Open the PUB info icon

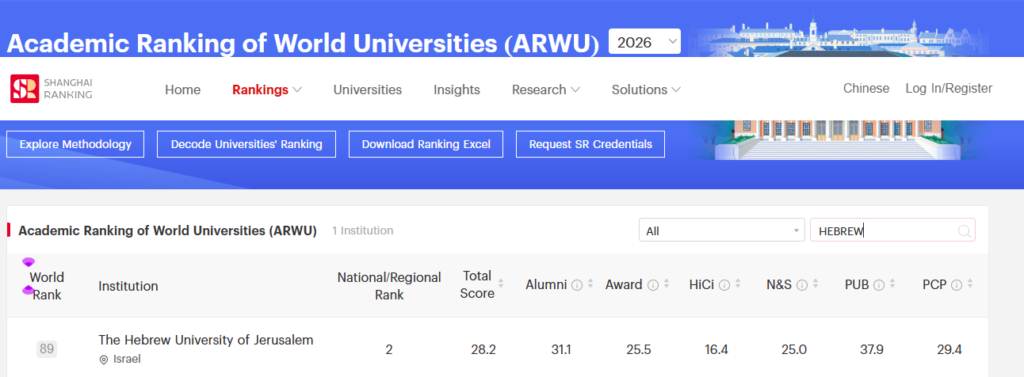pyautogui.click(x=879, y=285)
